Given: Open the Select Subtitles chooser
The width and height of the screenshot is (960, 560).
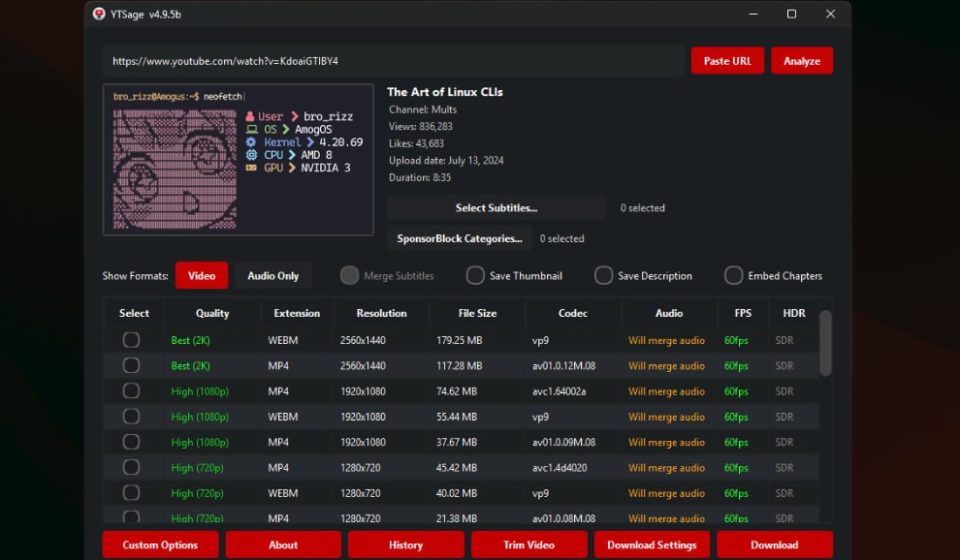Looking at the screenshot, I should tap(496, 208).
